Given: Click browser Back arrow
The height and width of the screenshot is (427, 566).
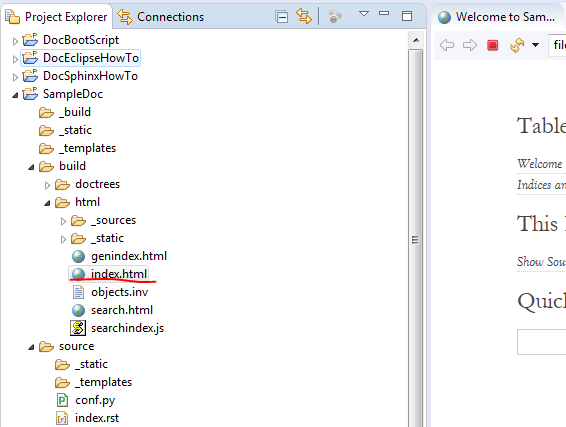Looking at the screenshot, I should (447, 45).
